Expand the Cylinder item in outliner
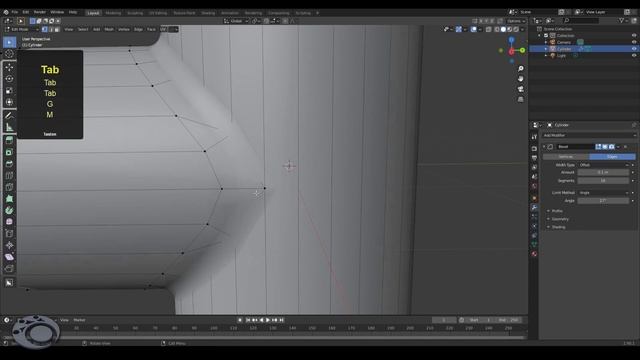 point(546,49)
